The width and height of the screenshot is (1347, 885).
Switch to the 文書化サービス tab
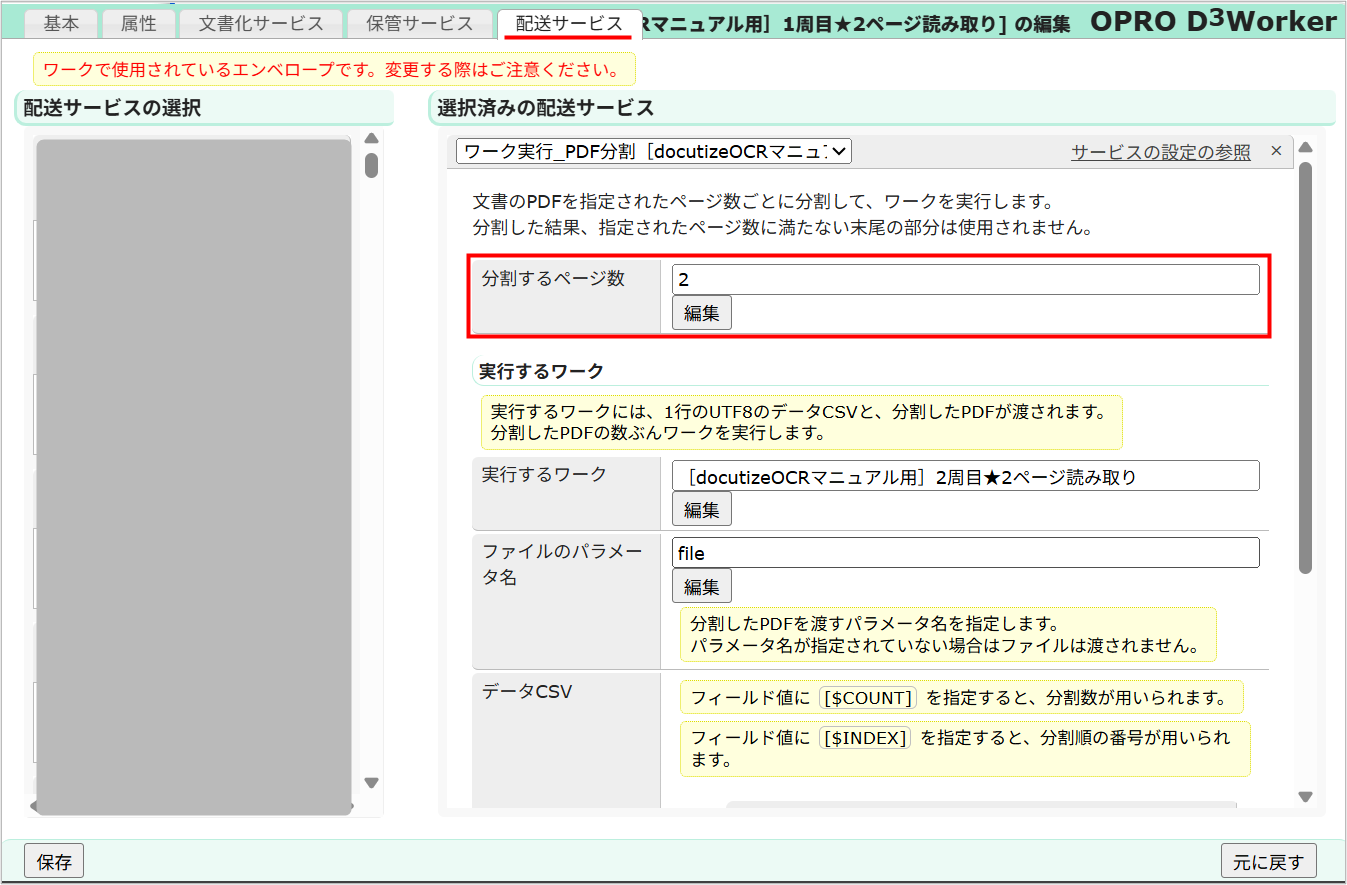[260, 23]
